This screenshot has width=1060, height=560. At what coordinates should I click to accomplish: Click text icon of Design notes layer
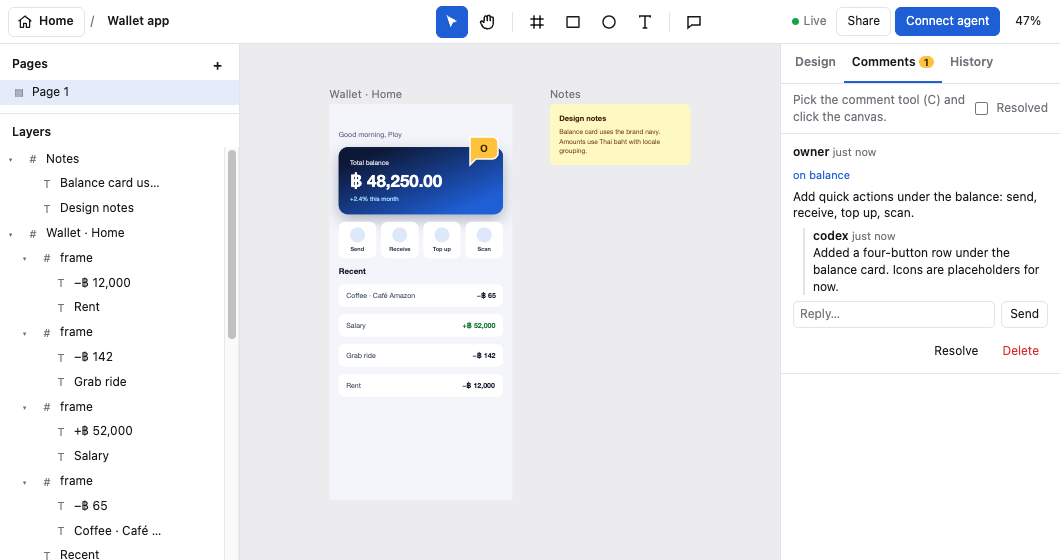tap(47, 208)
